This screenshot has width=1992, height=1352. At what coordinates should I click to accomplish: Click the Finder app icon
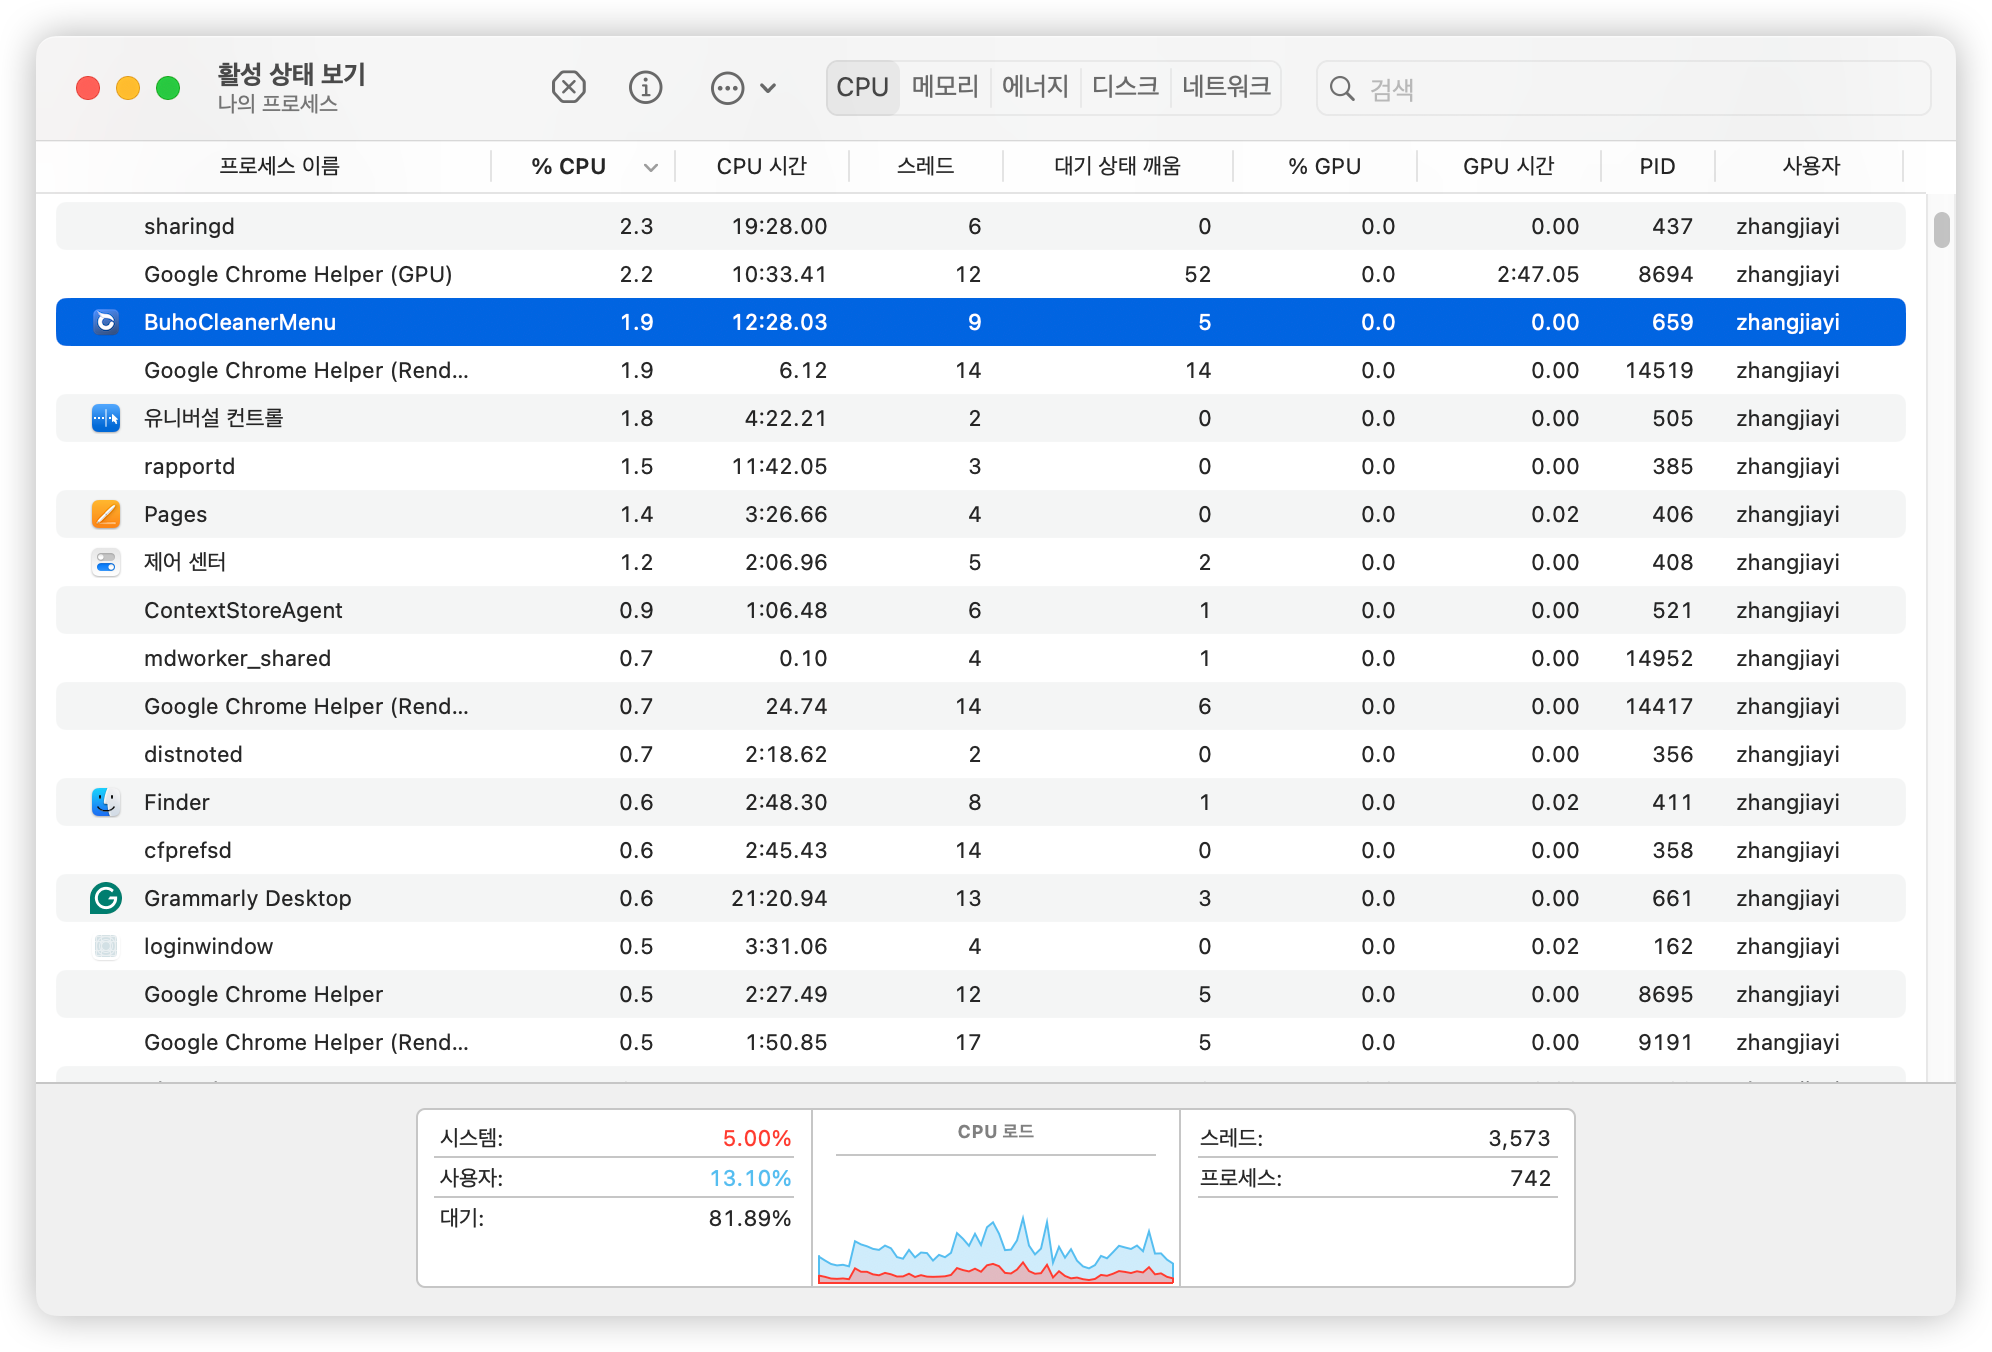[x=106, y=802]
